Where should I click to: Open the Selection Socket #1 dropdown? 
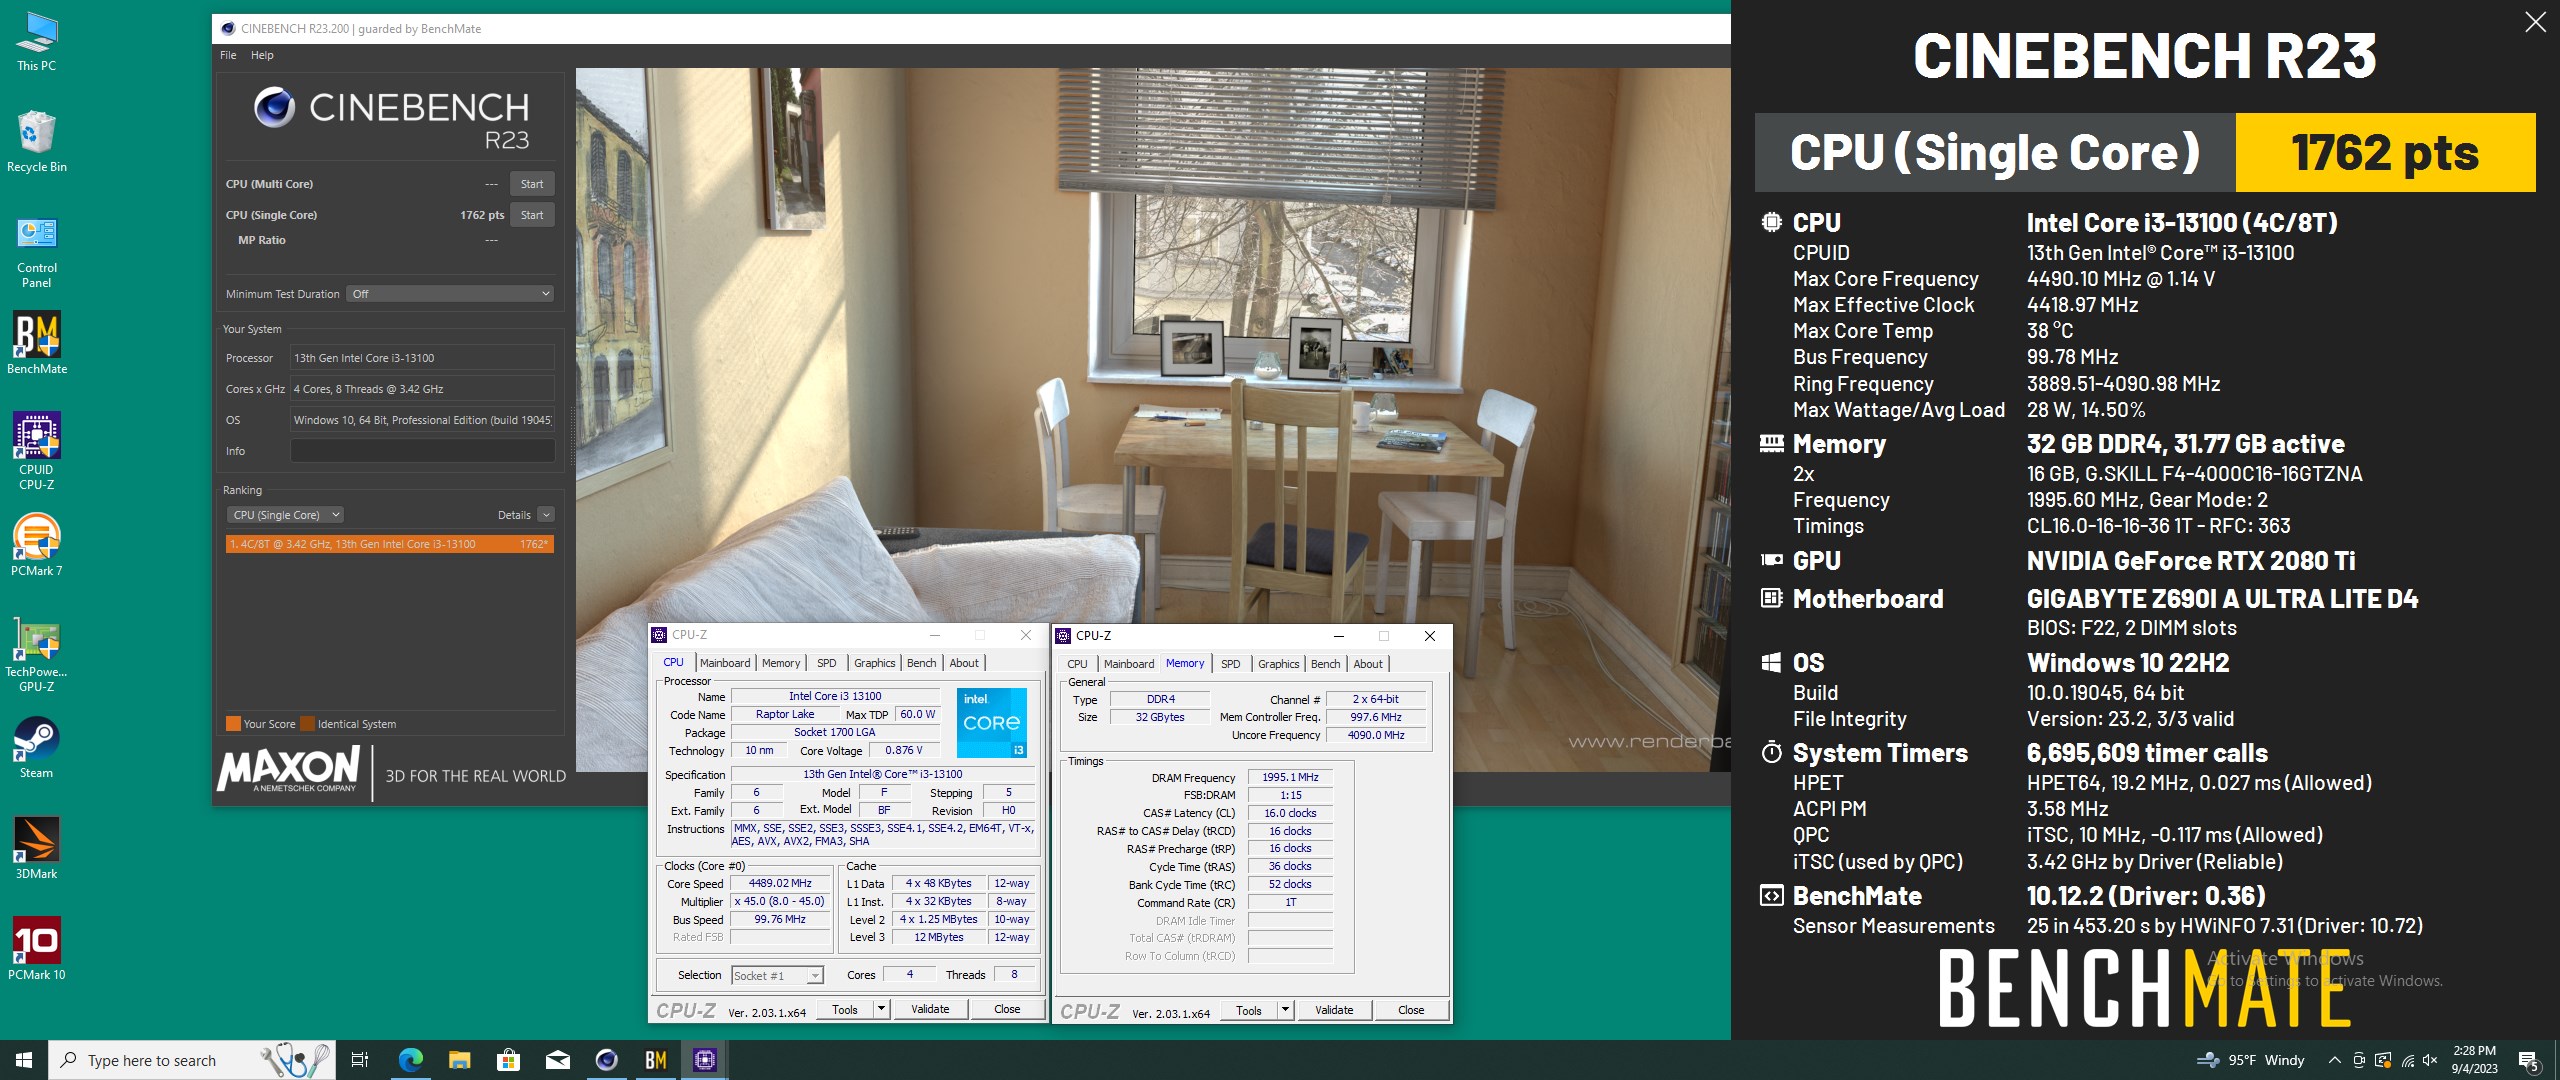pyautogui.click(x=777, y=976)
